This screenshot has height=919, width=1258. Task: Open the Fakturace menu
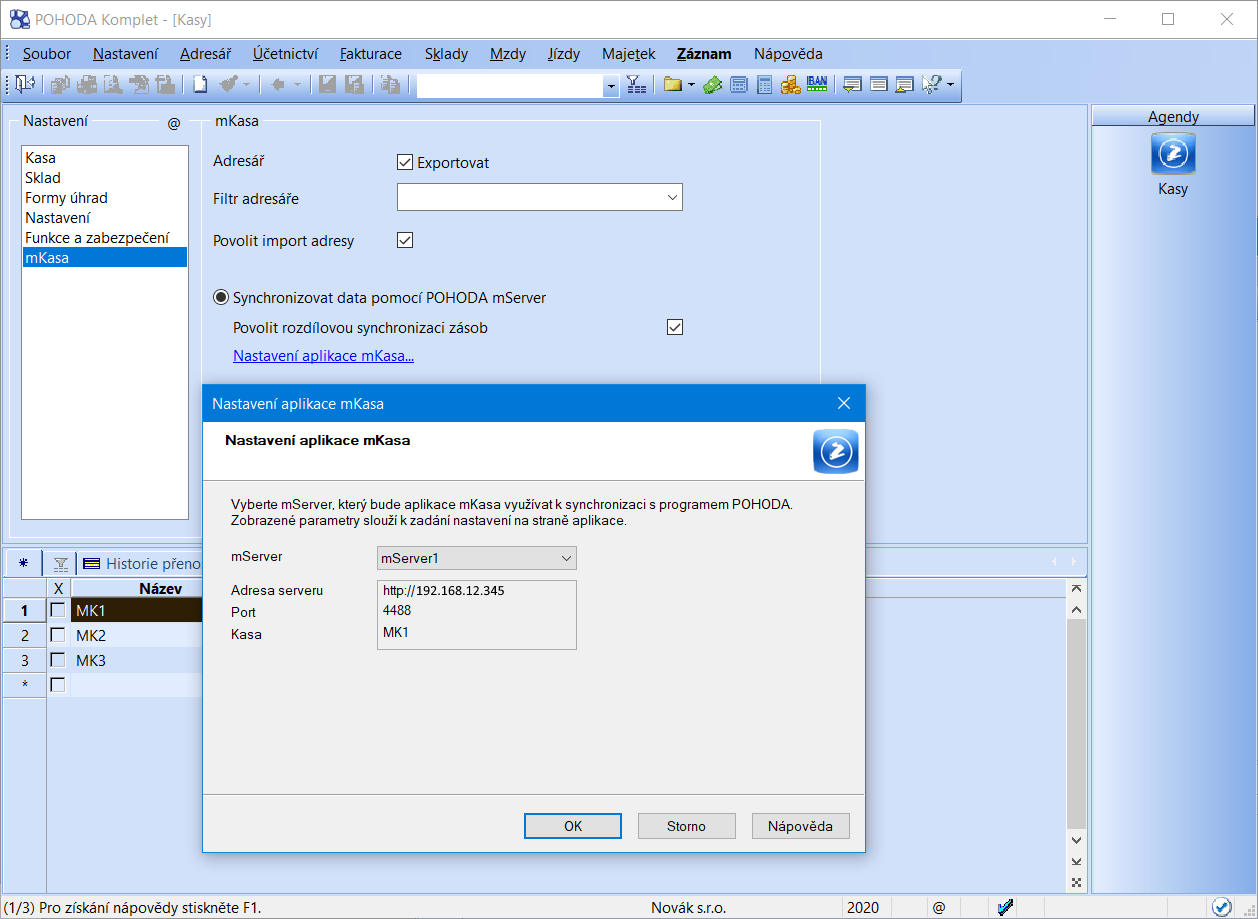(x=370, y=54)
